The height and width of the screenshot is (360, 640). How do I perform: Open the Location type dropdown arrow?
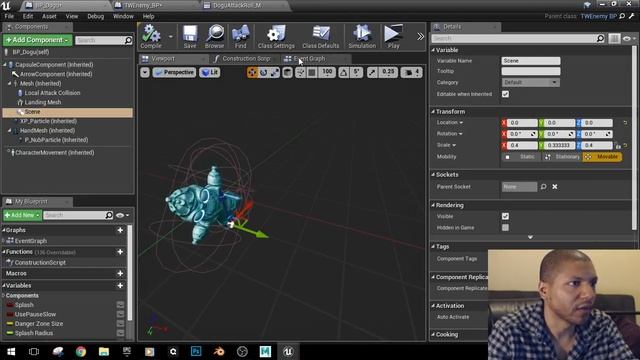(461, 122)
